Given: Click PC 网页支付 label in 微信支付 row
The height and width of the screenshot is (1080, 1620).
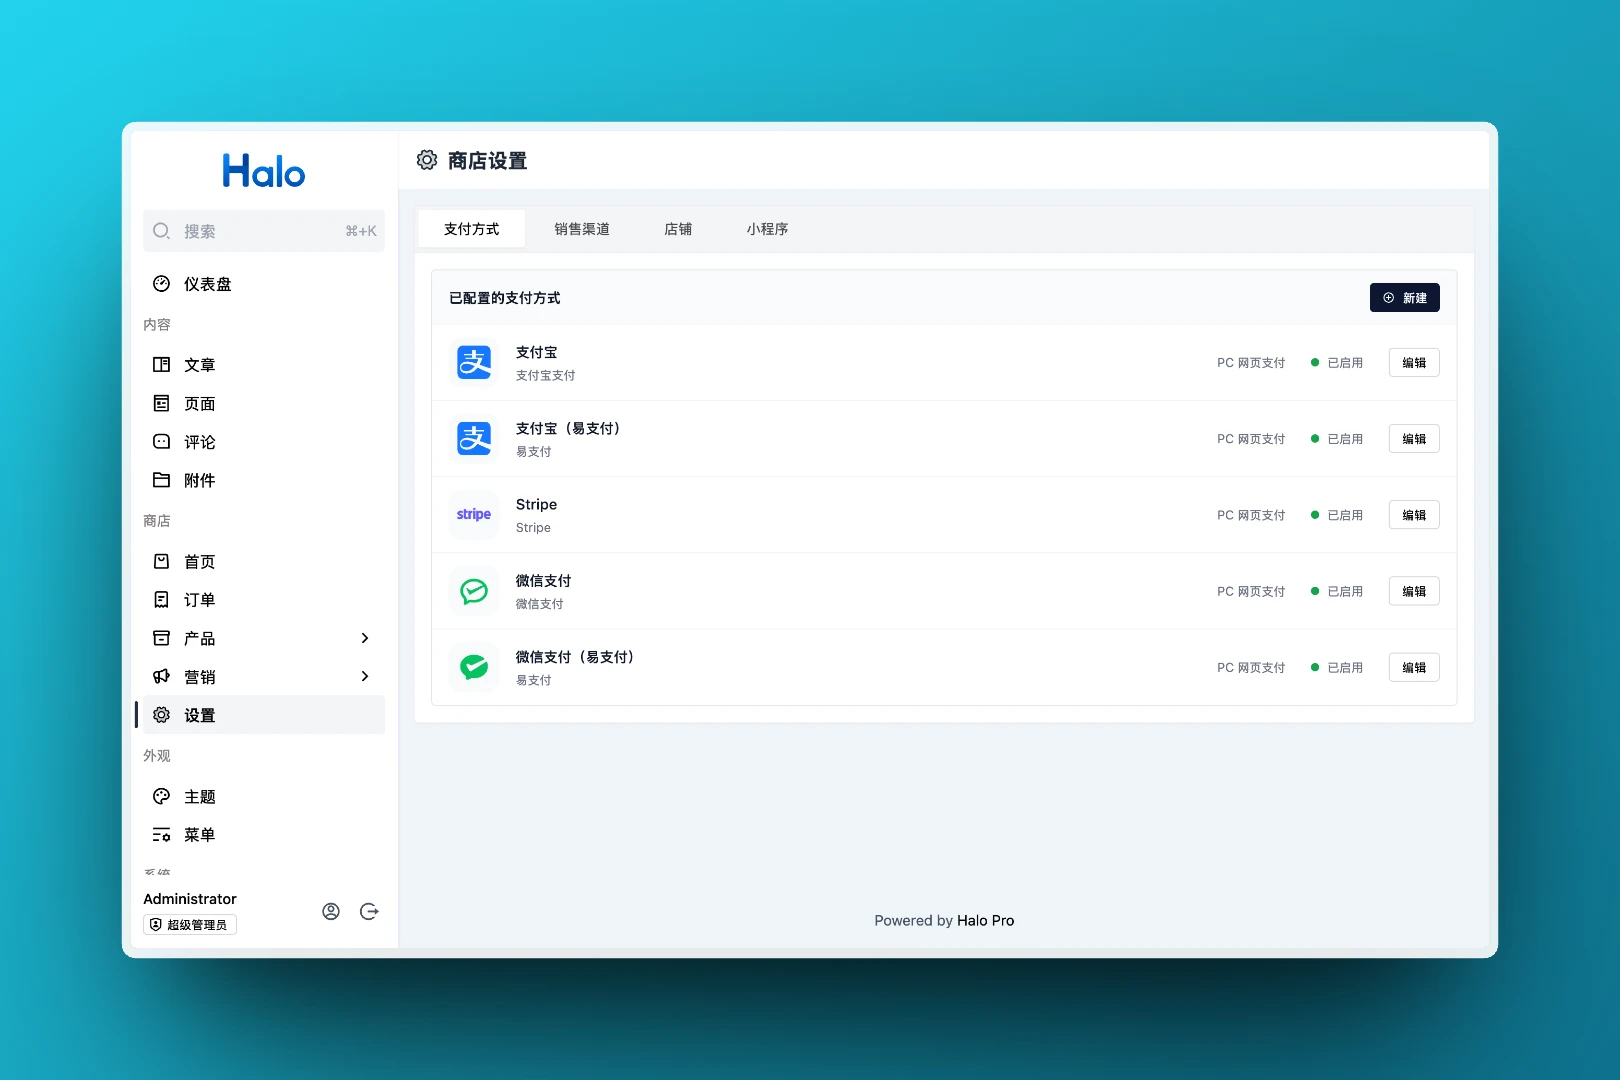Looking at the screenshot, I should [x=1251, y=591].
